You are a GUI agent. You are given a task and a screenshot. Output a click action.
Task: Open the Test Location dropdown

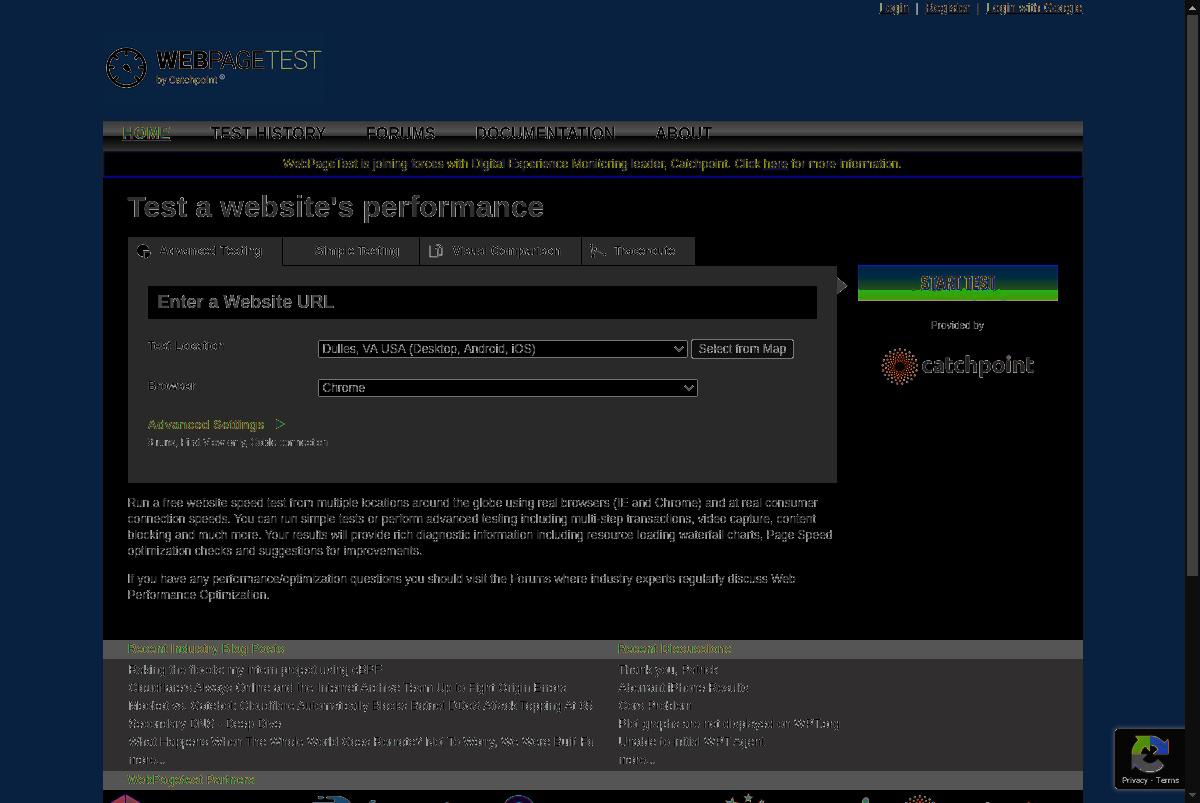[x=503, y=349]
